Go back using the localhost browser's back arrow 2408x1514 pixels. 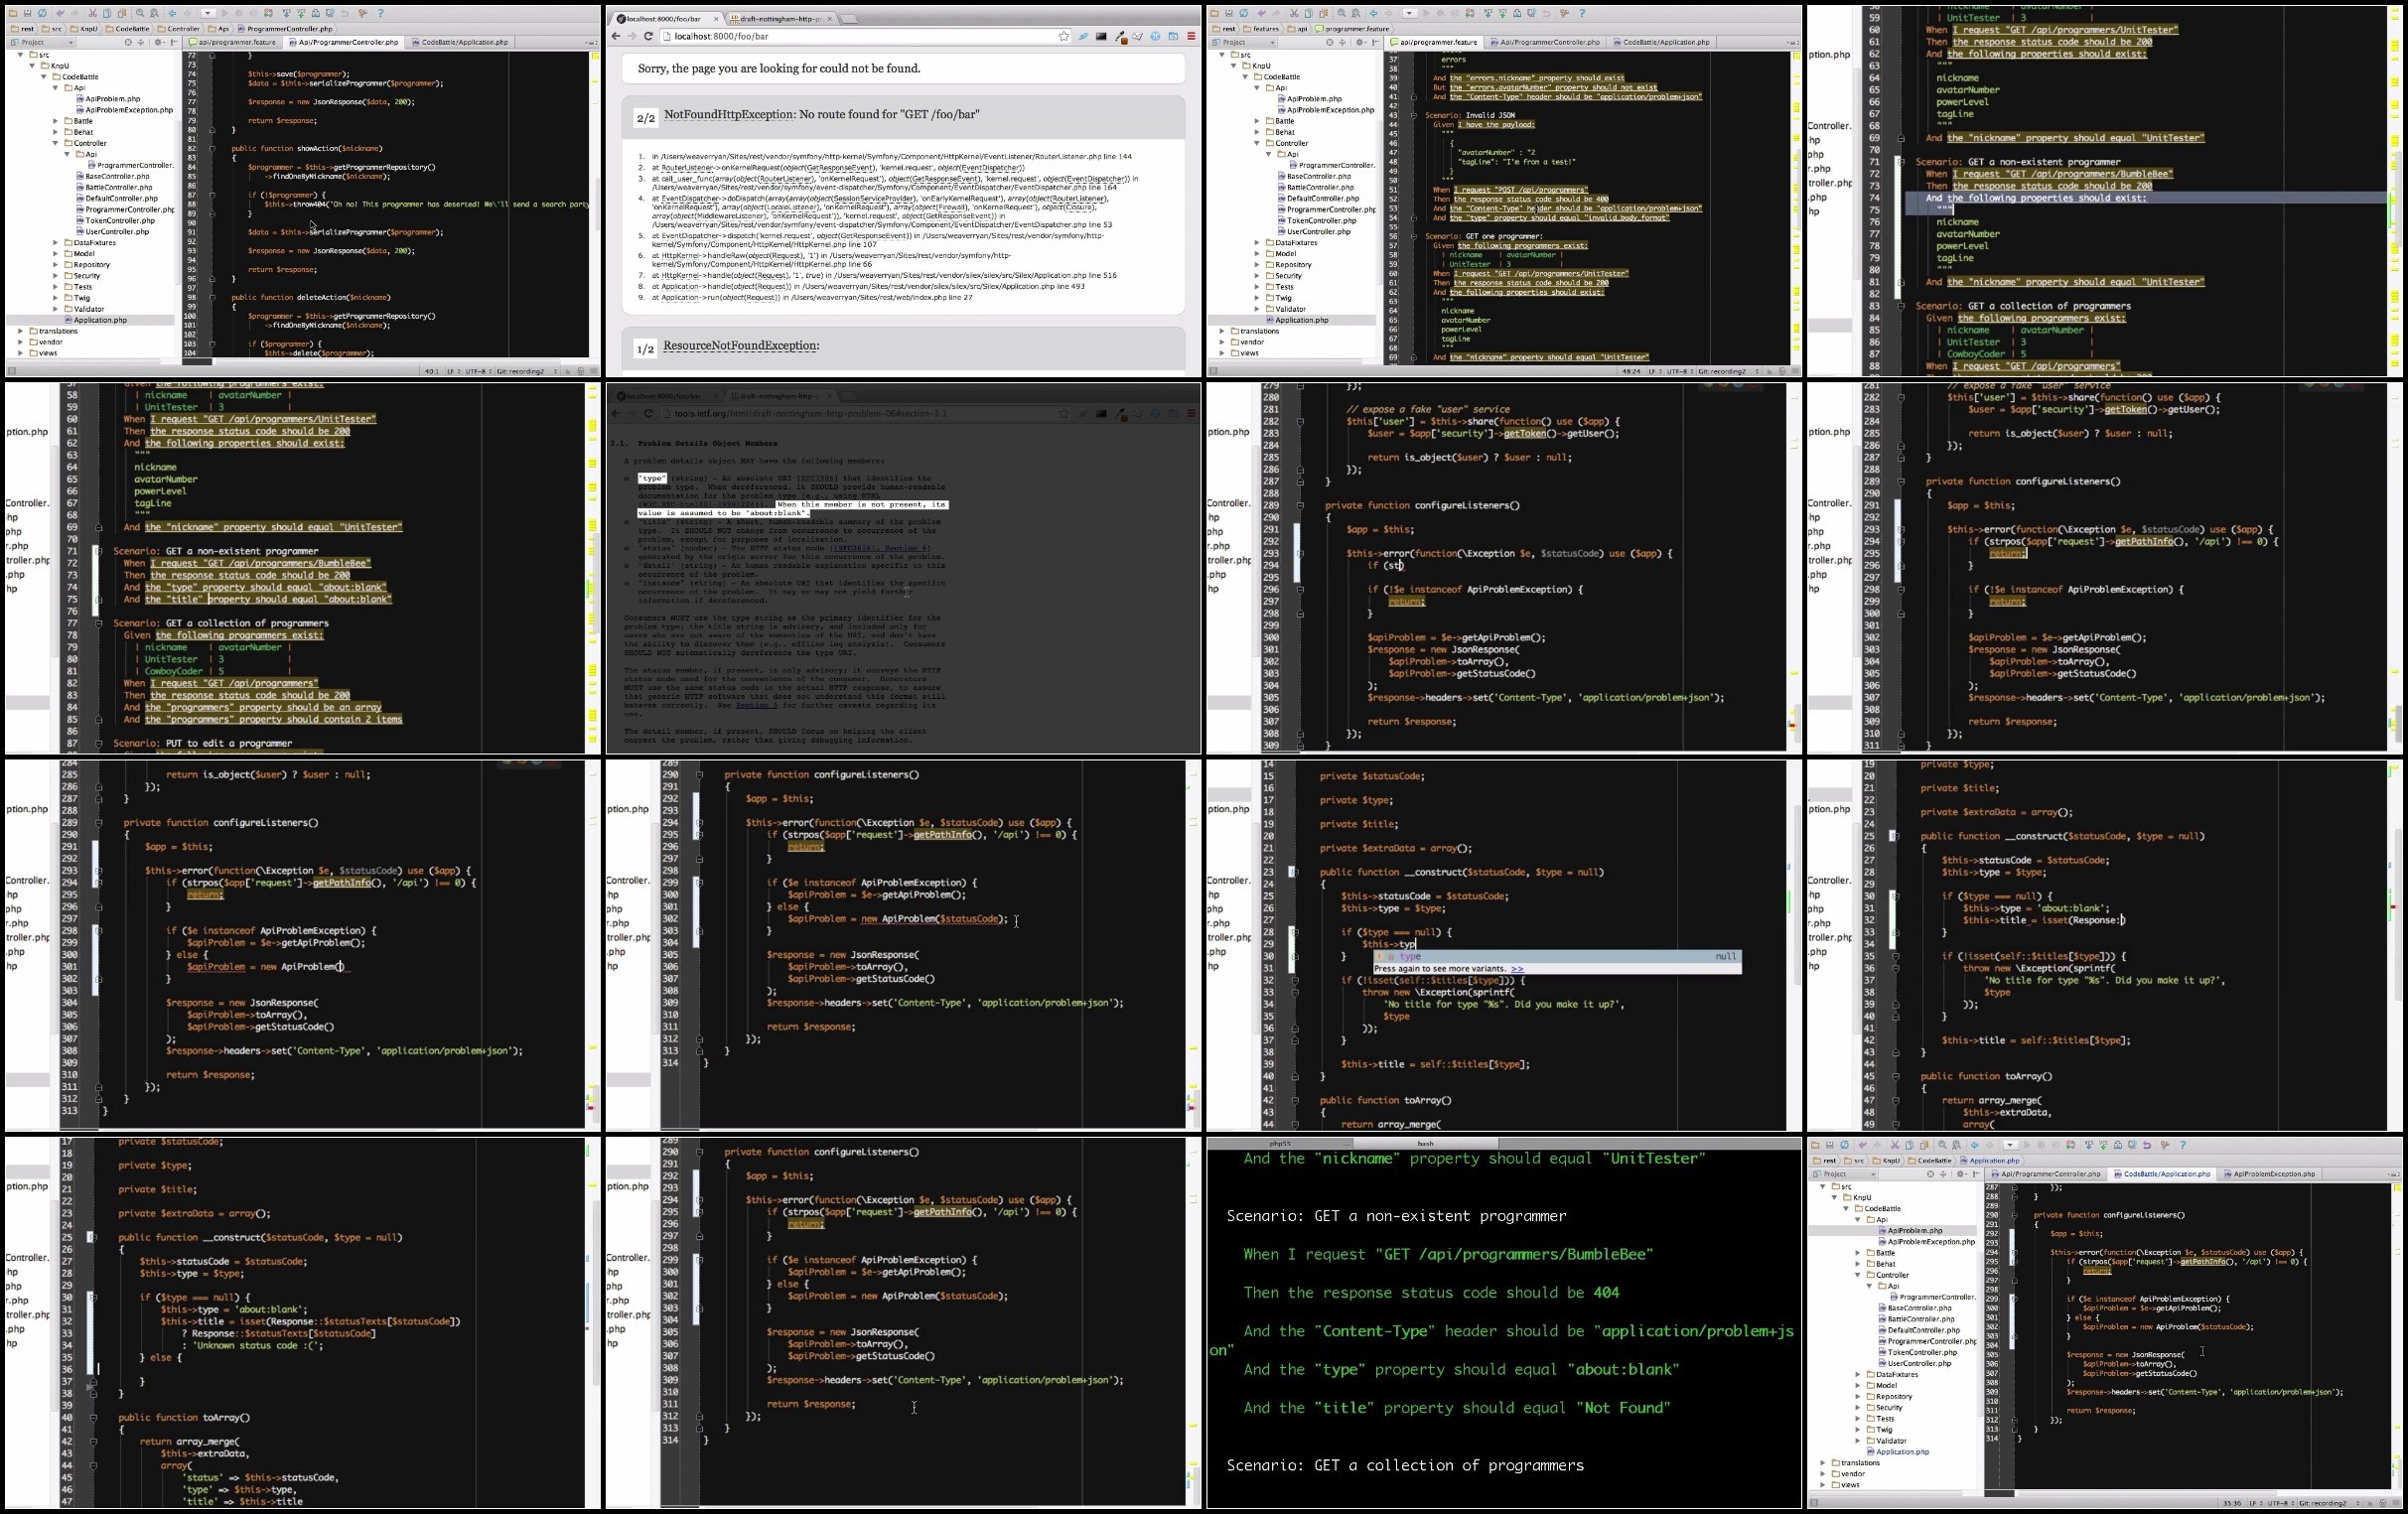pyautogui.click(x=616, y=36)
